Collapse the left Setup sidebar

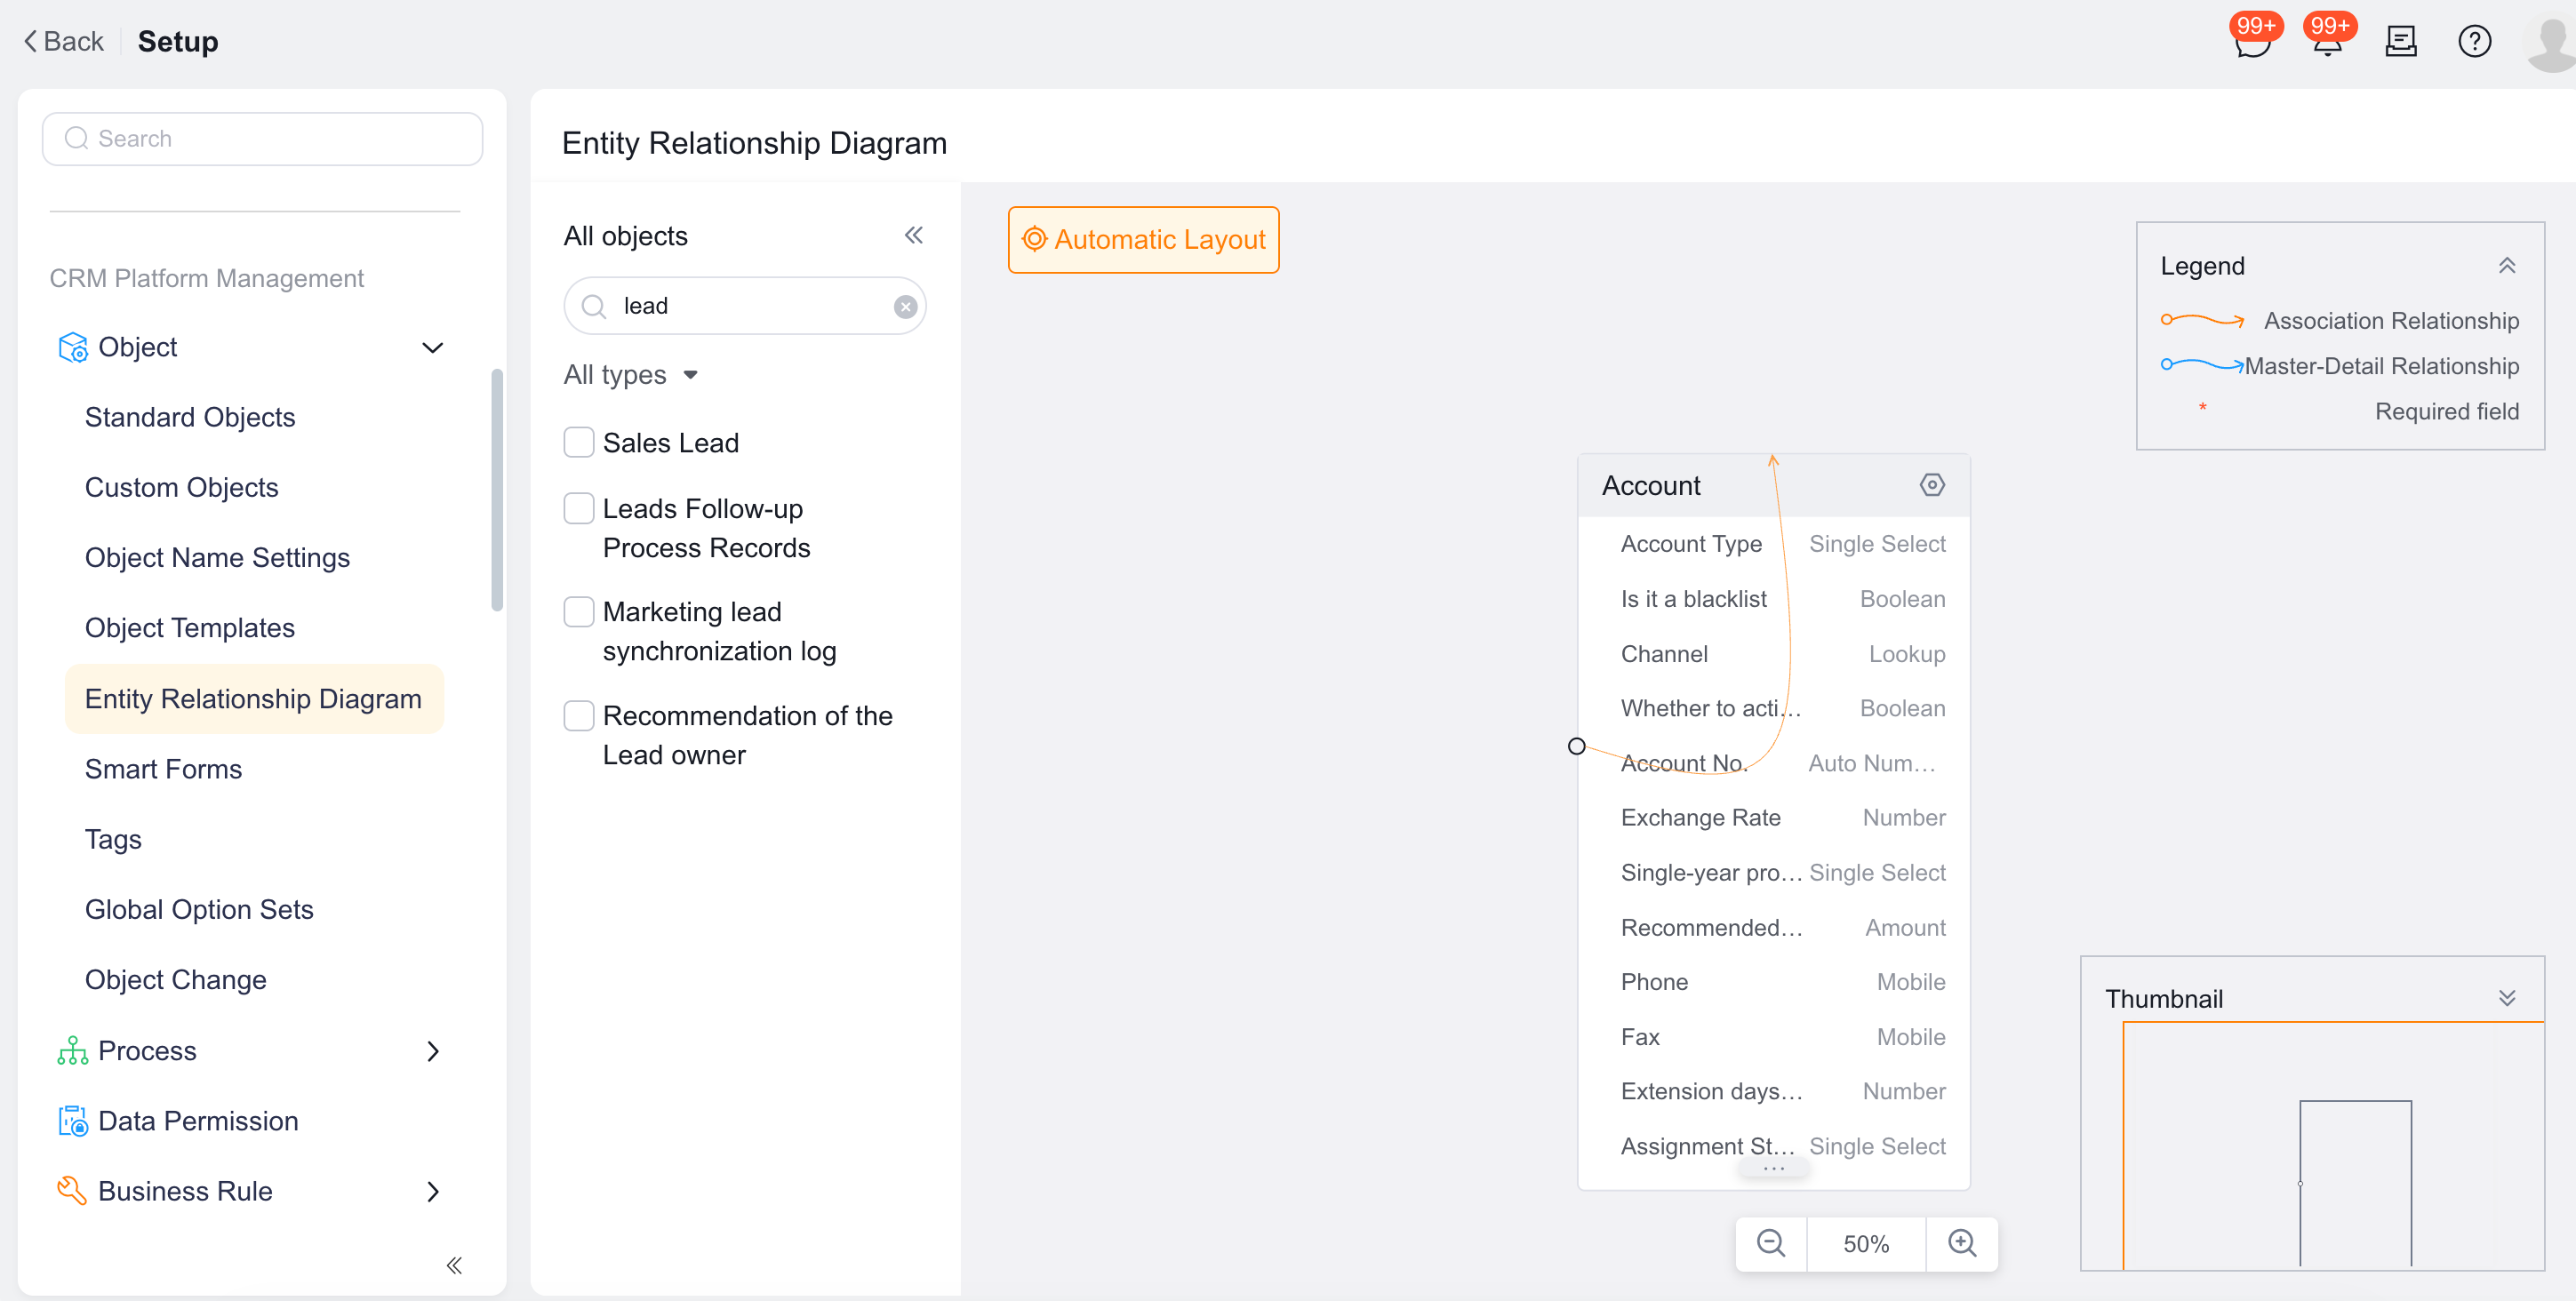point(454,1265)
